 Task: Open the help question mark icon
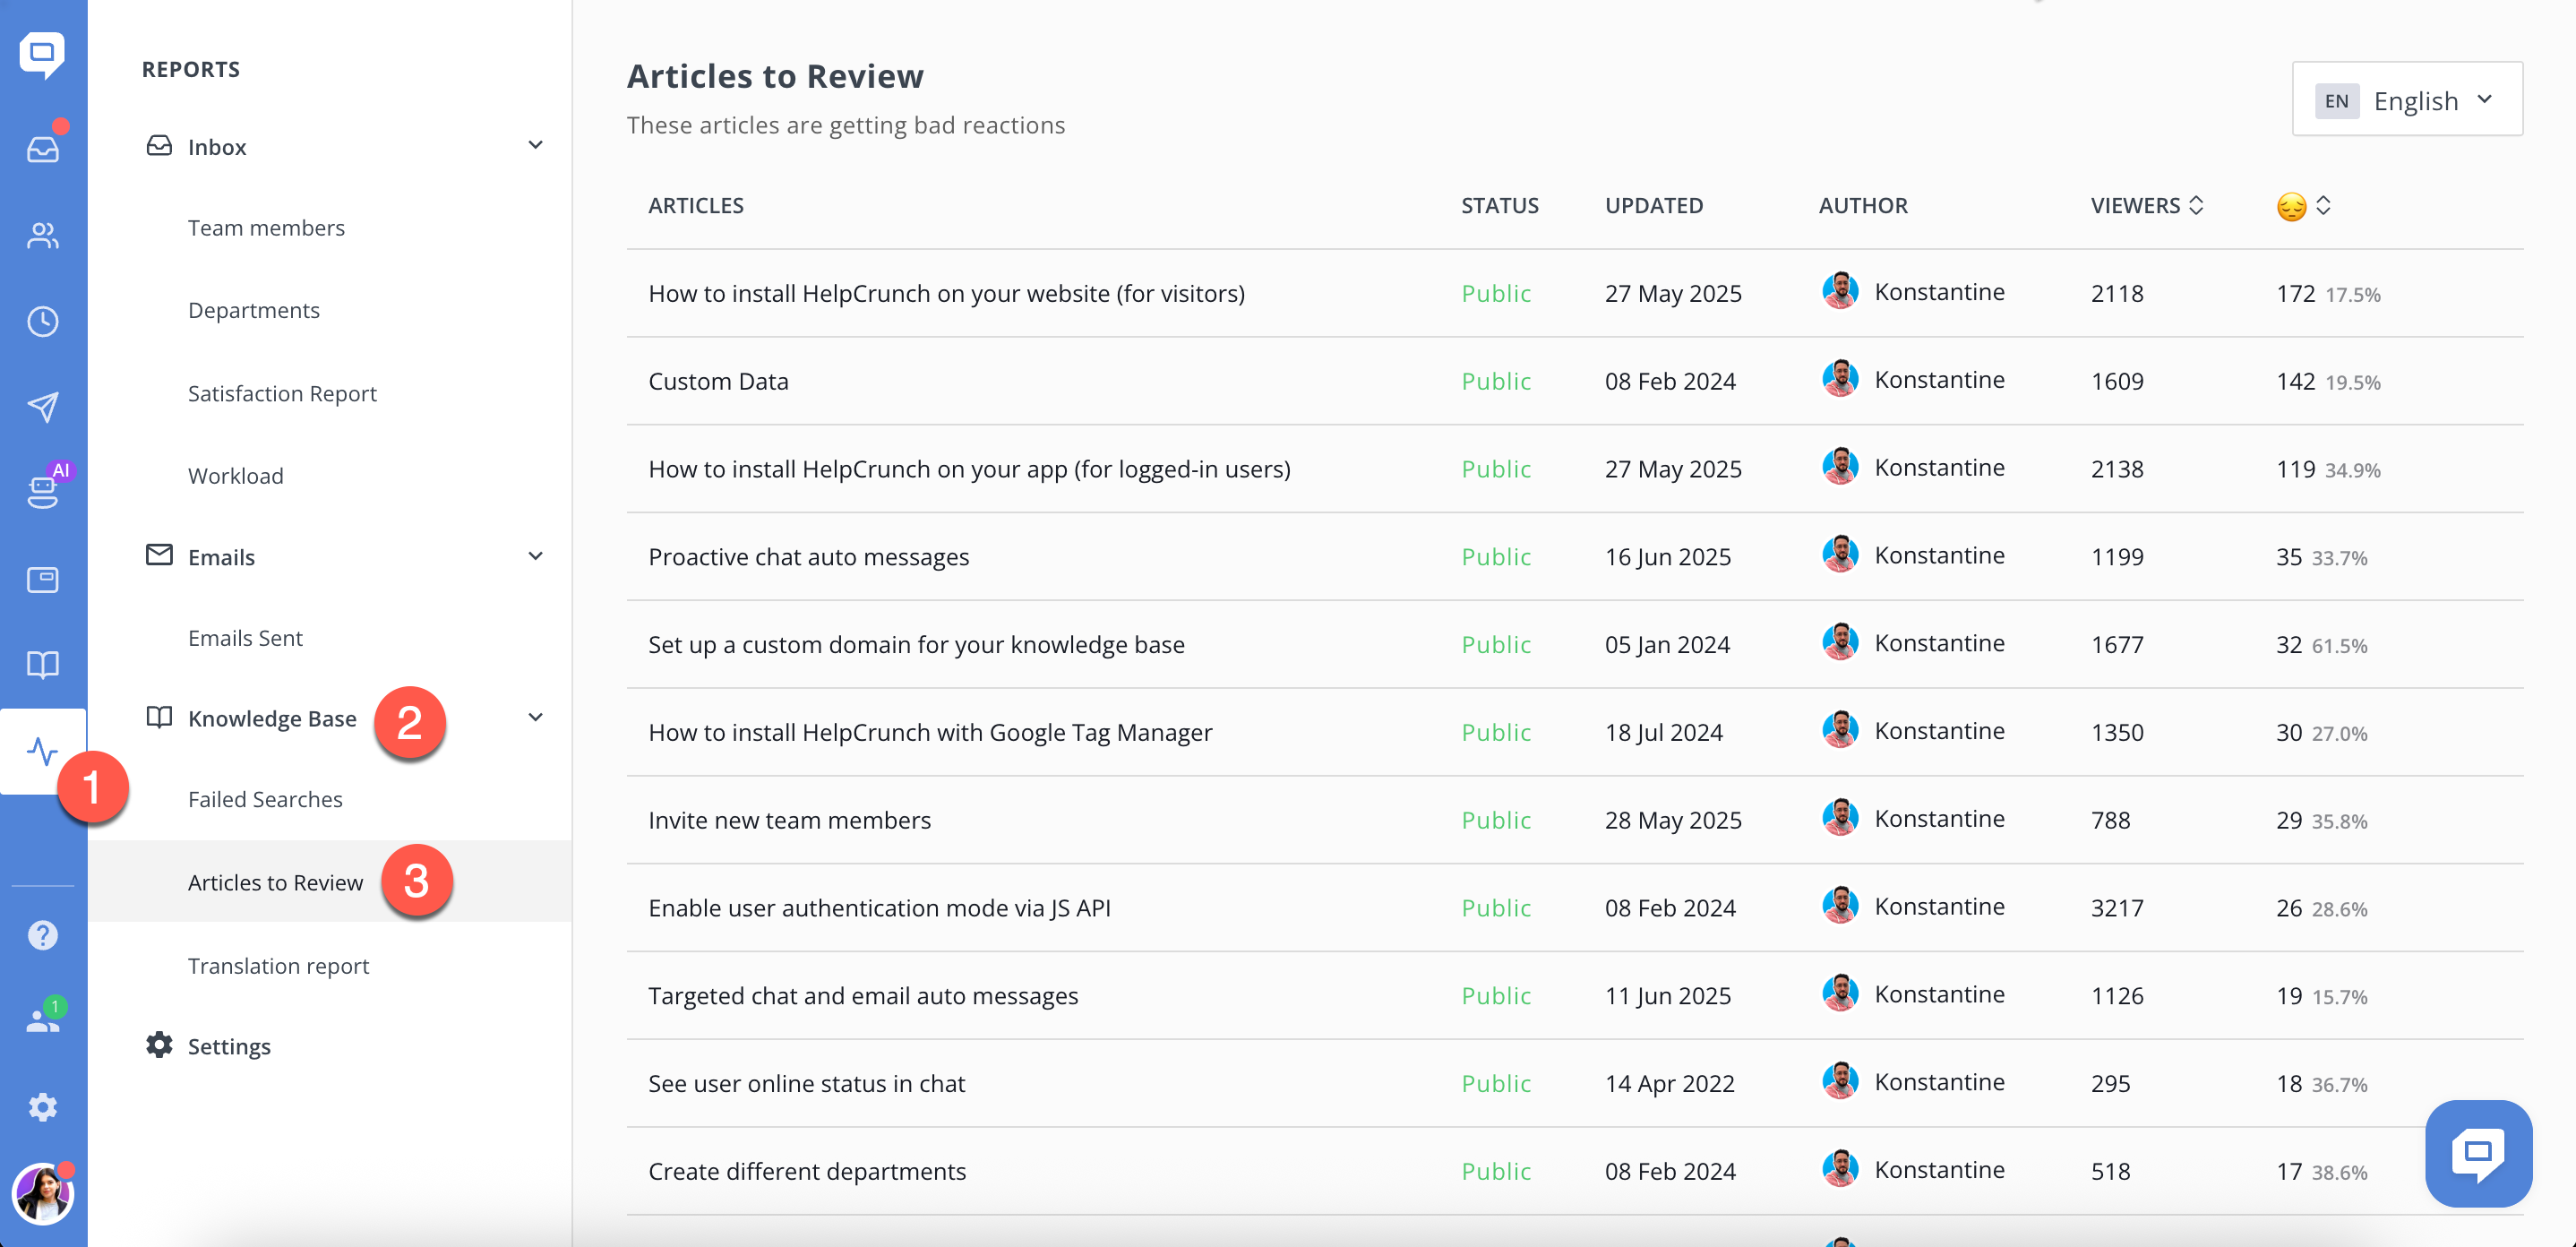click(x=42, y=935)
